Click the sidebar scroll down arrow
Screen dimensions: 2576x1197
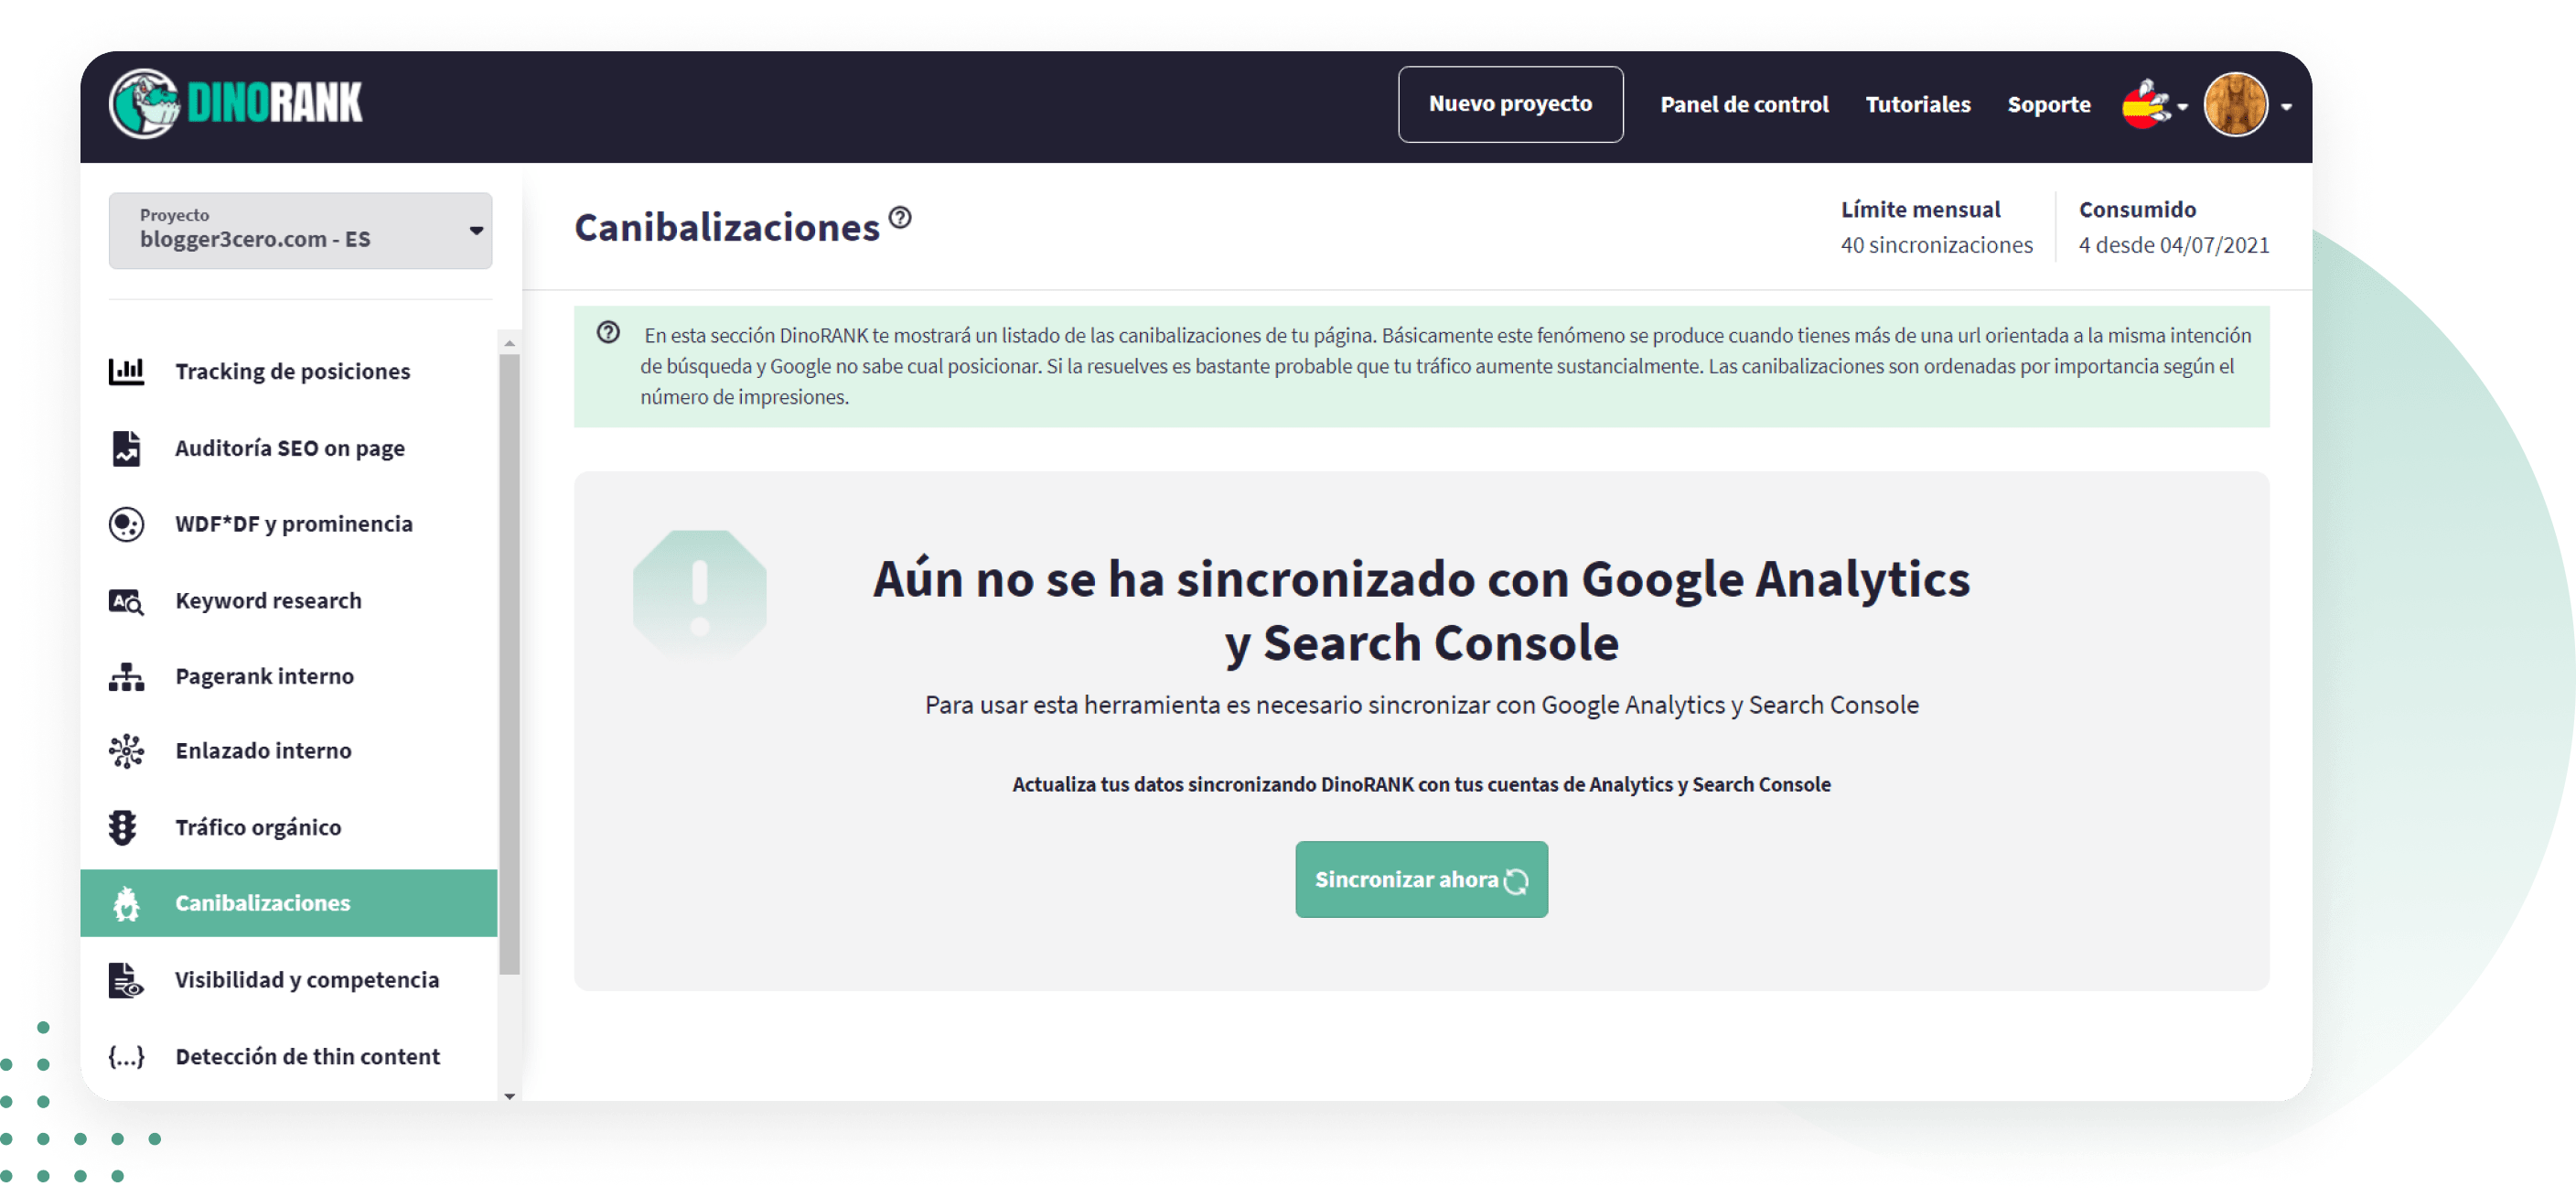click(x=509, y=1096)
